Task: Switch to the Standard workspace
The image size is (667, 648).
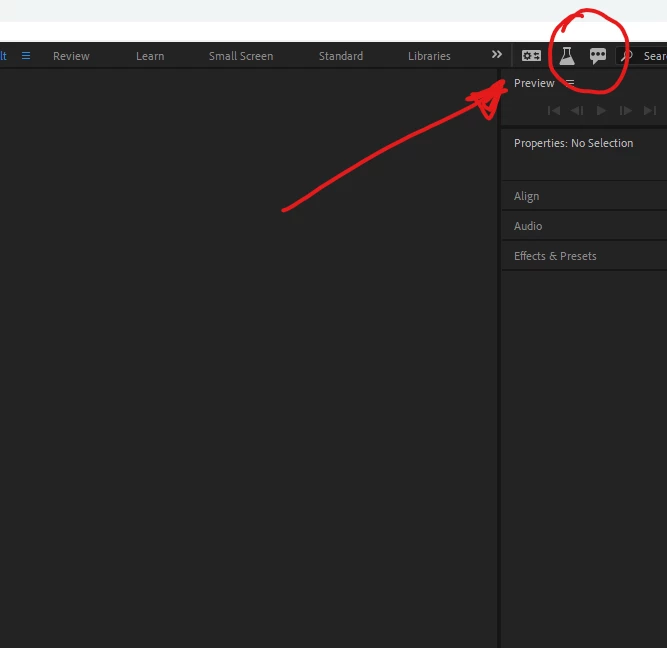Action: click(341, 56)
